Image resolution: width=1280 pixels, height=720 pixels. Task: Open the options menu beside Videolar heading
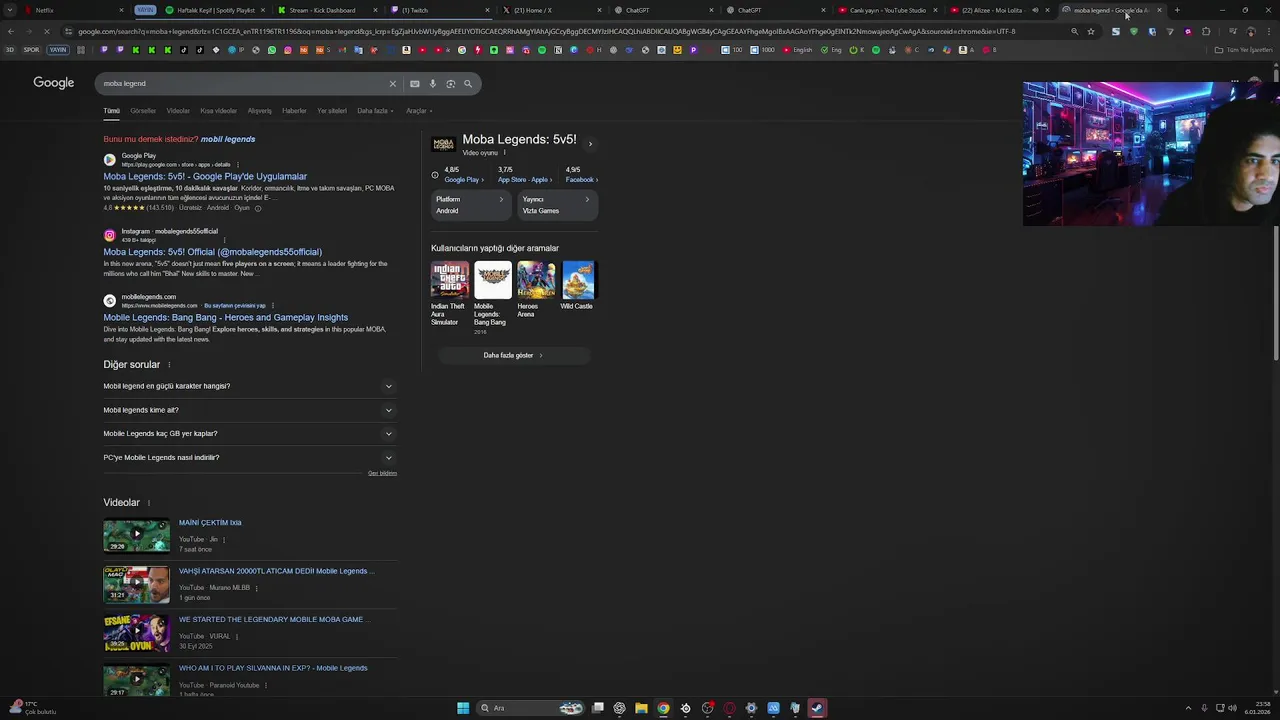[149, 503]
